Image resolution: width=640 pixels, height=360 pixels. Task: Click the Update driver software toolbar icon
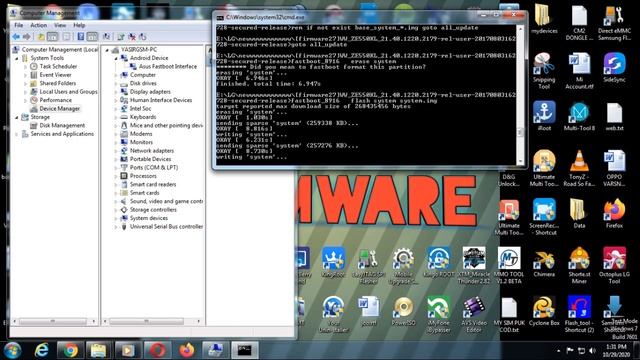pyautogui.click(x=121, y=37)
